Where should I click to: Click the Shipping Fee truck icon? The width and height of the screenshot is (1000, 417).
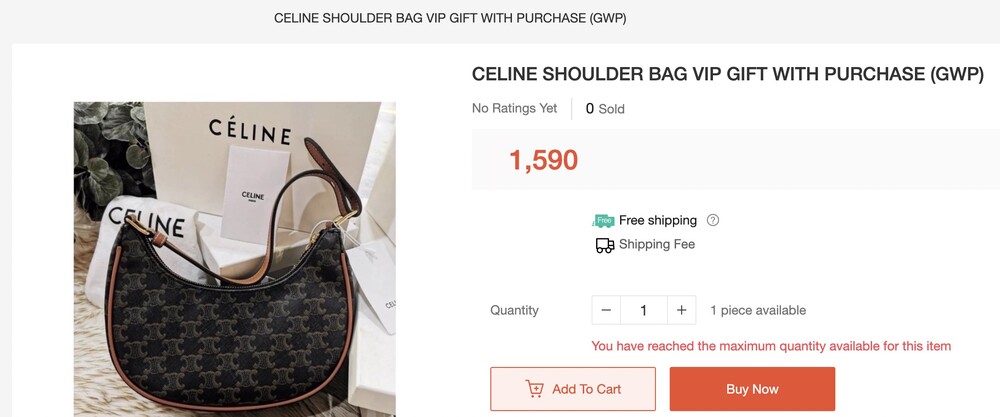coord(605,245)
